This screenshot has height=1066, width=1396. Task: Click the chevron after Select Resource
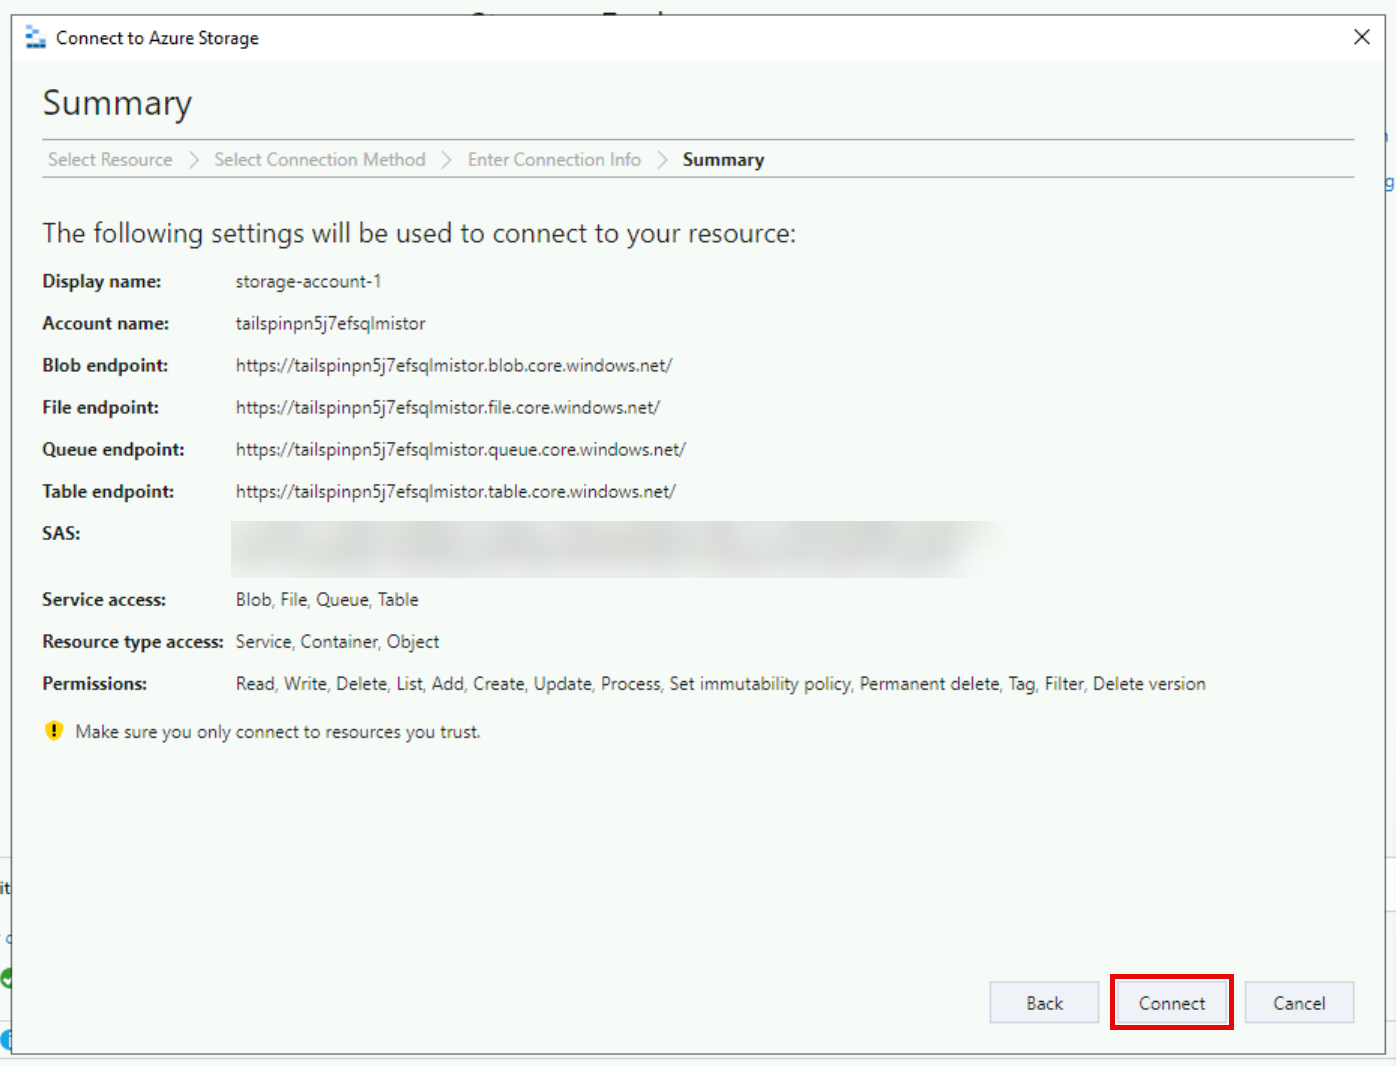(194, 160)
